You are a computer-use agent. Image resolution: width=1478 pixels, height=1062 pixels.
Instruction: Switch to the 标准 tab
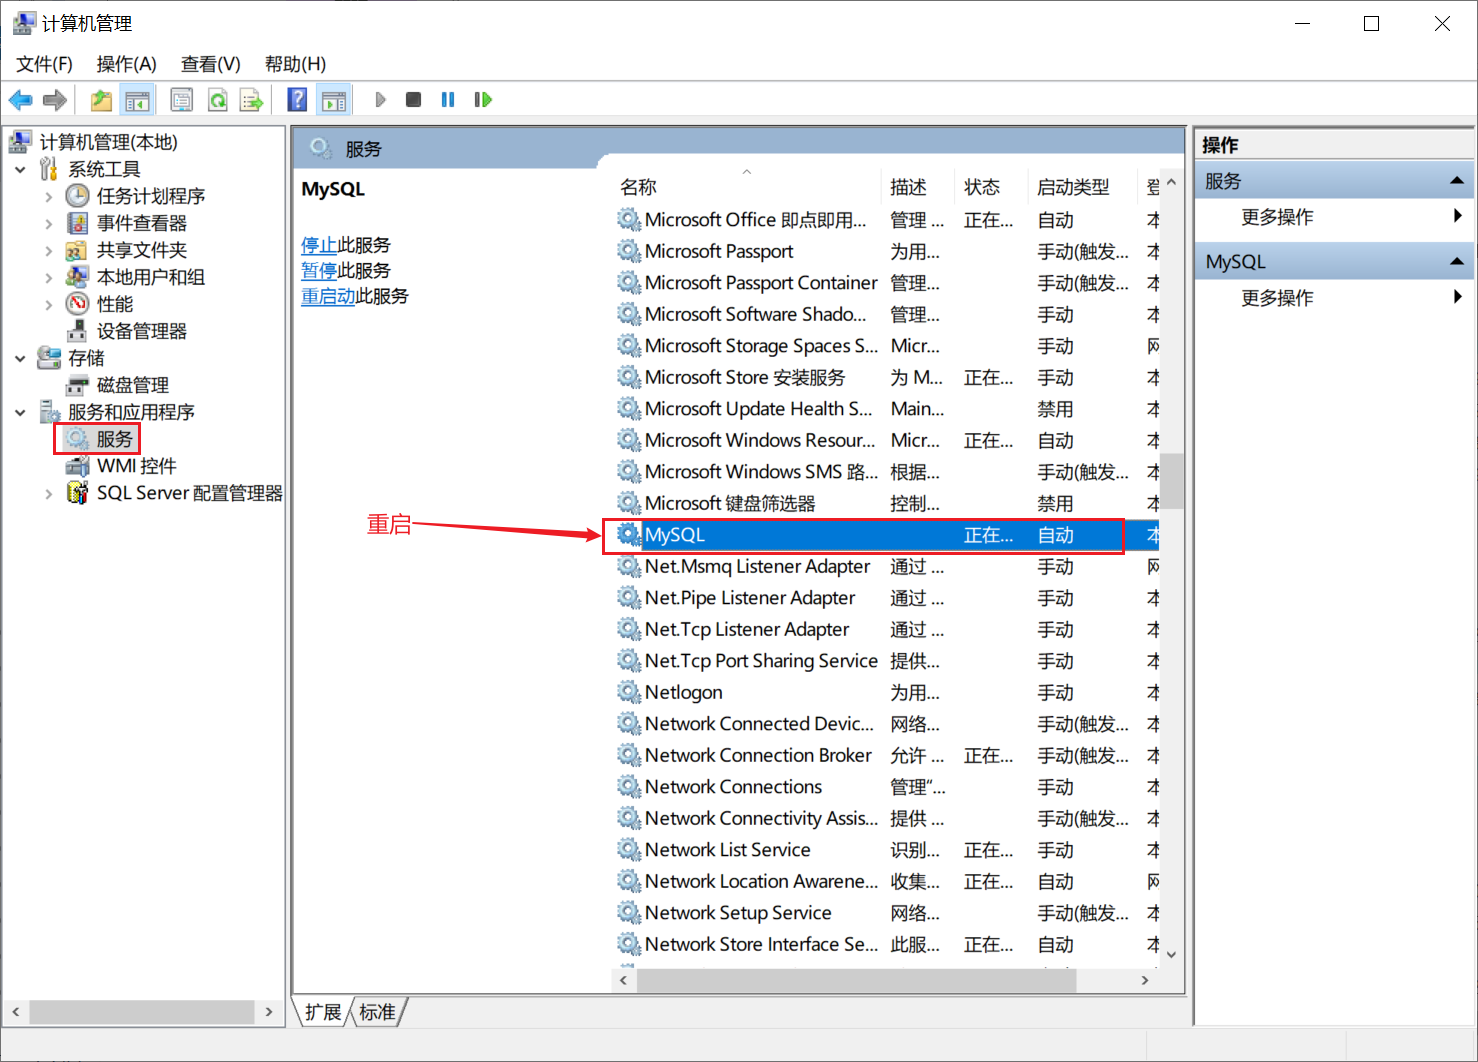pyautogui.click(x=377, y=1012)
